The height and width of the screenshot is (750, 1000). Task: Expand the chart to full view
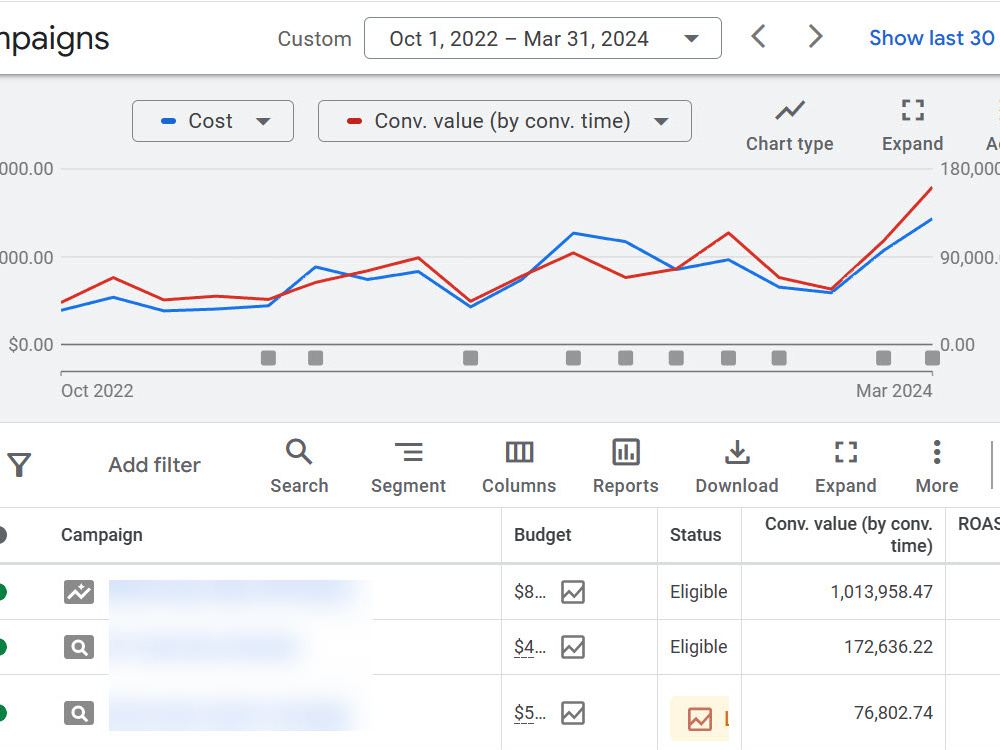pyautogui.click(x=912, y=126)
